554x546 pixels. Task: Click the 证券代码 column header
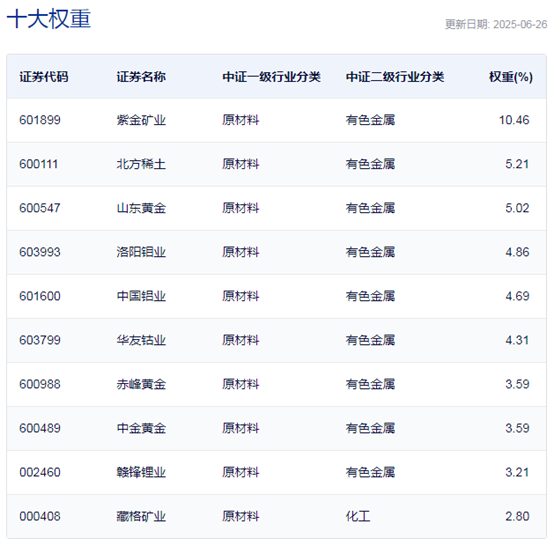point(44,77)
